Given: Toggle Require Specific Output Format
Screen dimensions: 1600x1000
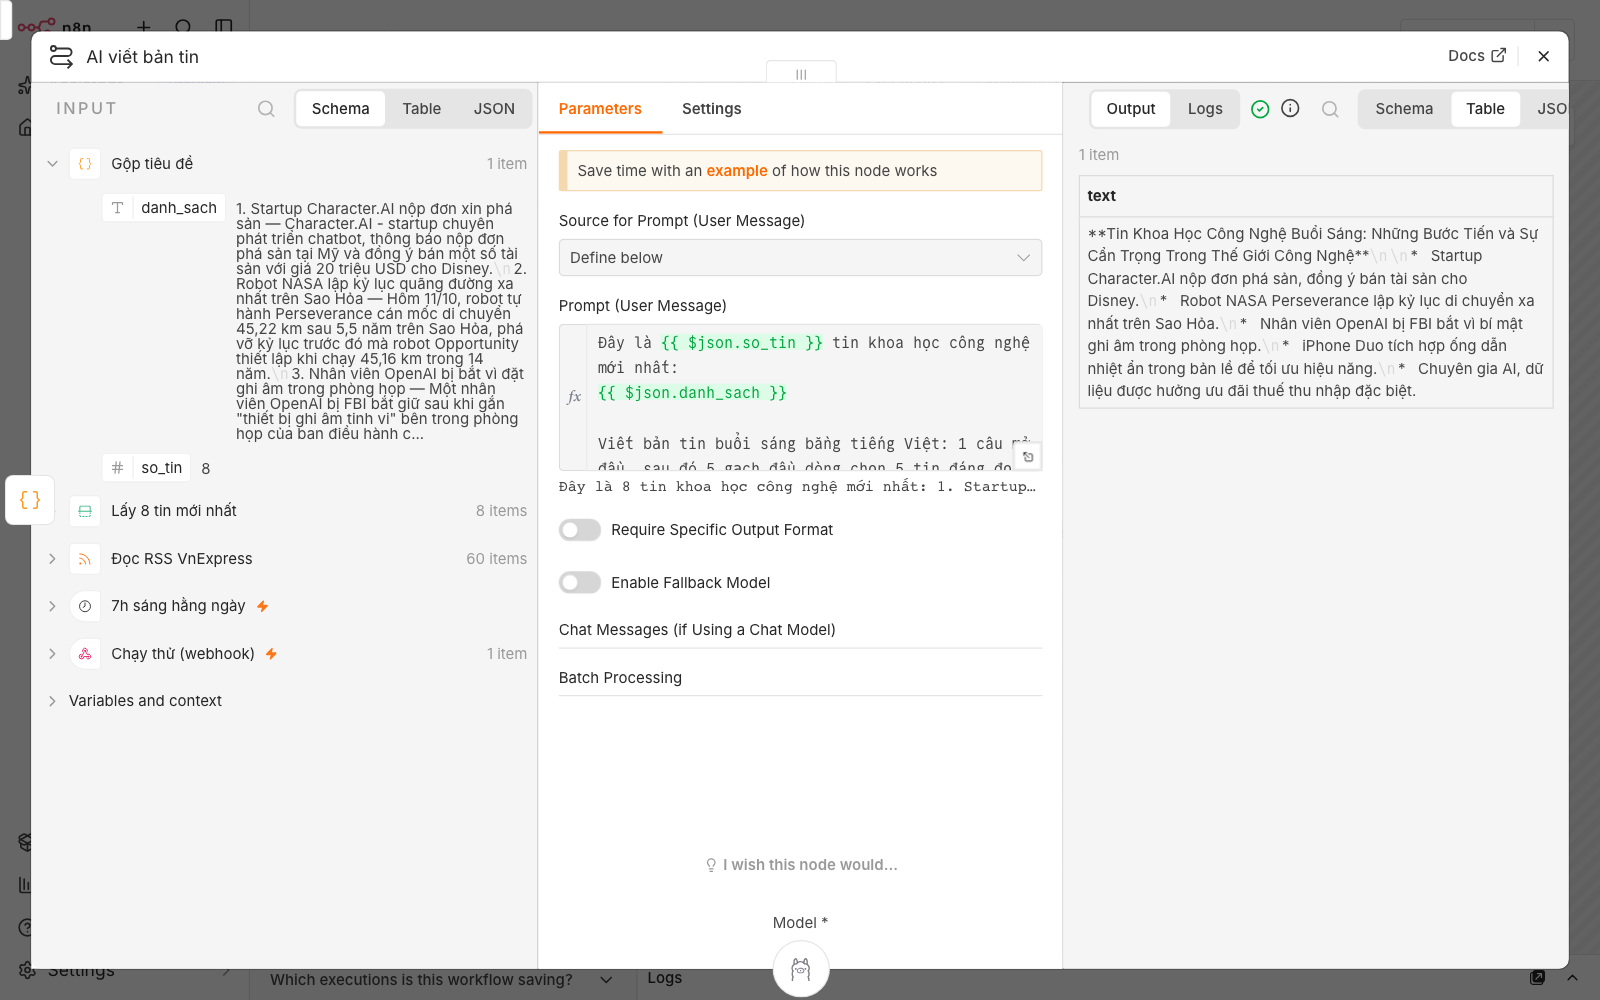Looking at the screenshot, I should coord(580,530).
